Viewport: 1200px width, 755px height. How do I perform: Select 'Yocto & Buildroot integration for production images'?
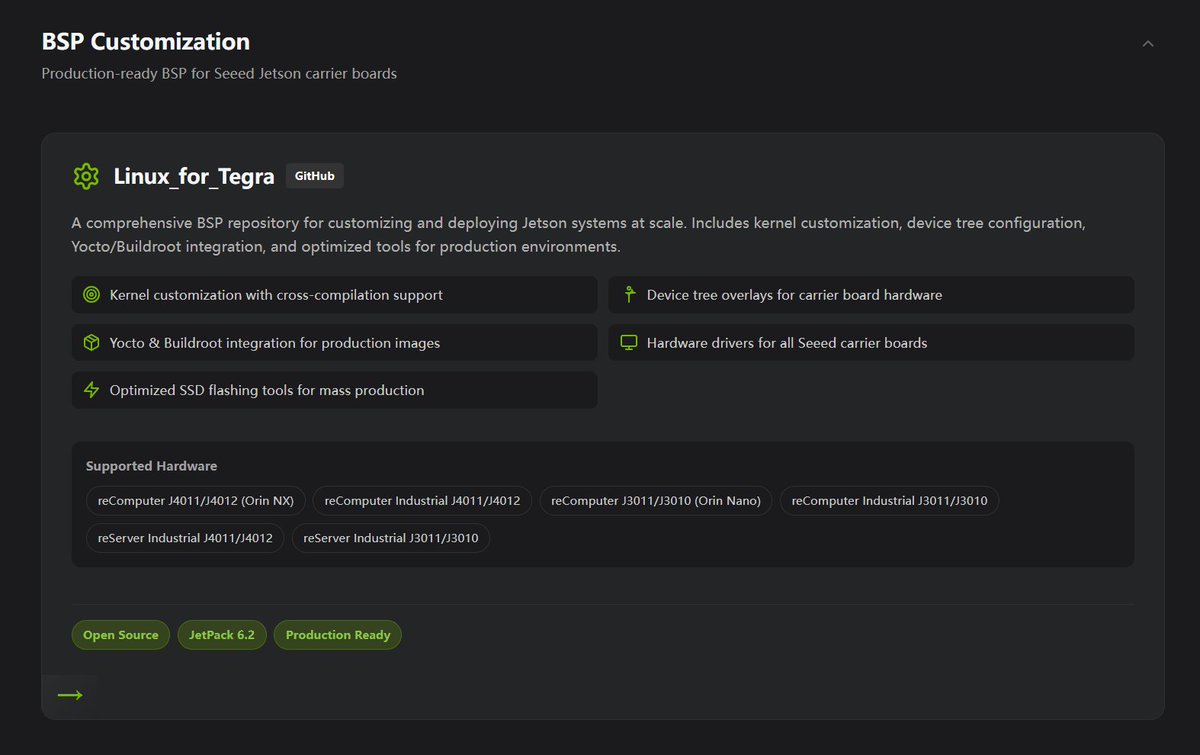point(334,343)
